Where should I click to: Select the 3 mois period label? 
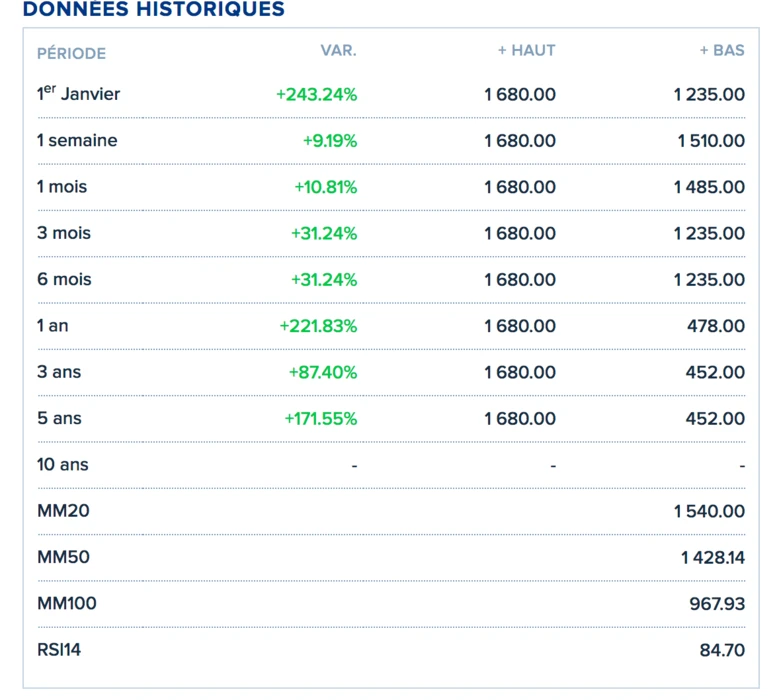point(64,233)
